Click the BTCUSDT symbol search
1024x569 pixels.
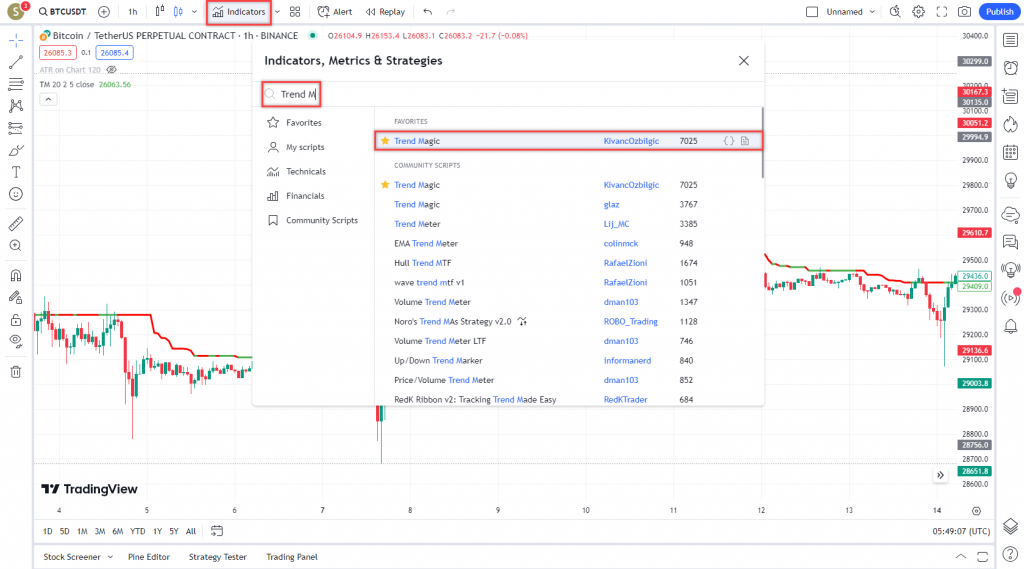63,12
